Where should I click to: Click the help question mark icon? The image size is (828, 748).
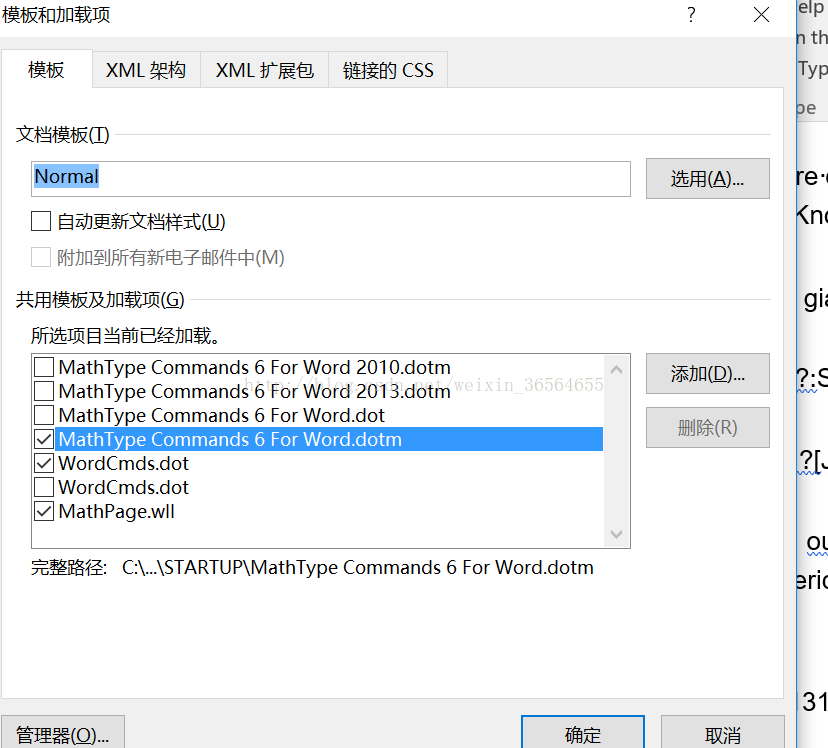pyautogui.click(x=691, y=15)
